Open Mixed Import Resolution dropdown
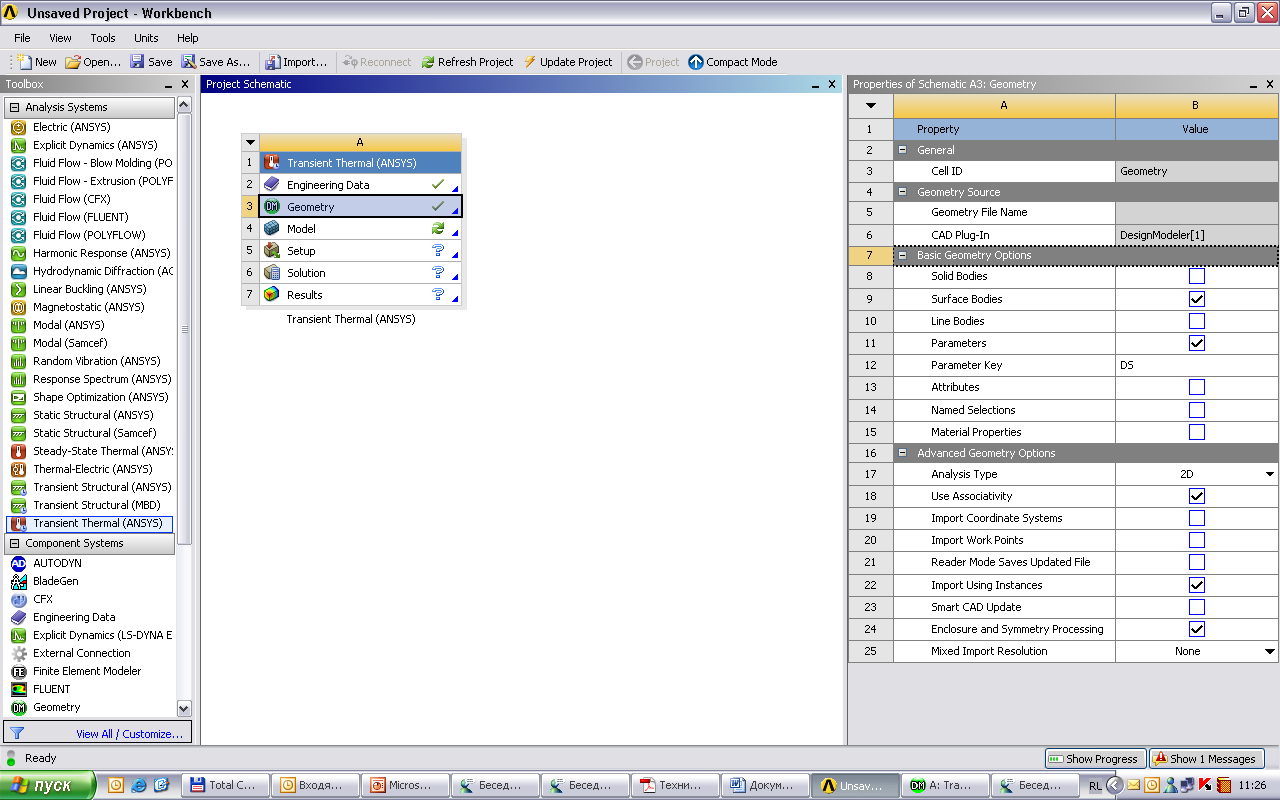The image size is (1280, 800). 1270,651
